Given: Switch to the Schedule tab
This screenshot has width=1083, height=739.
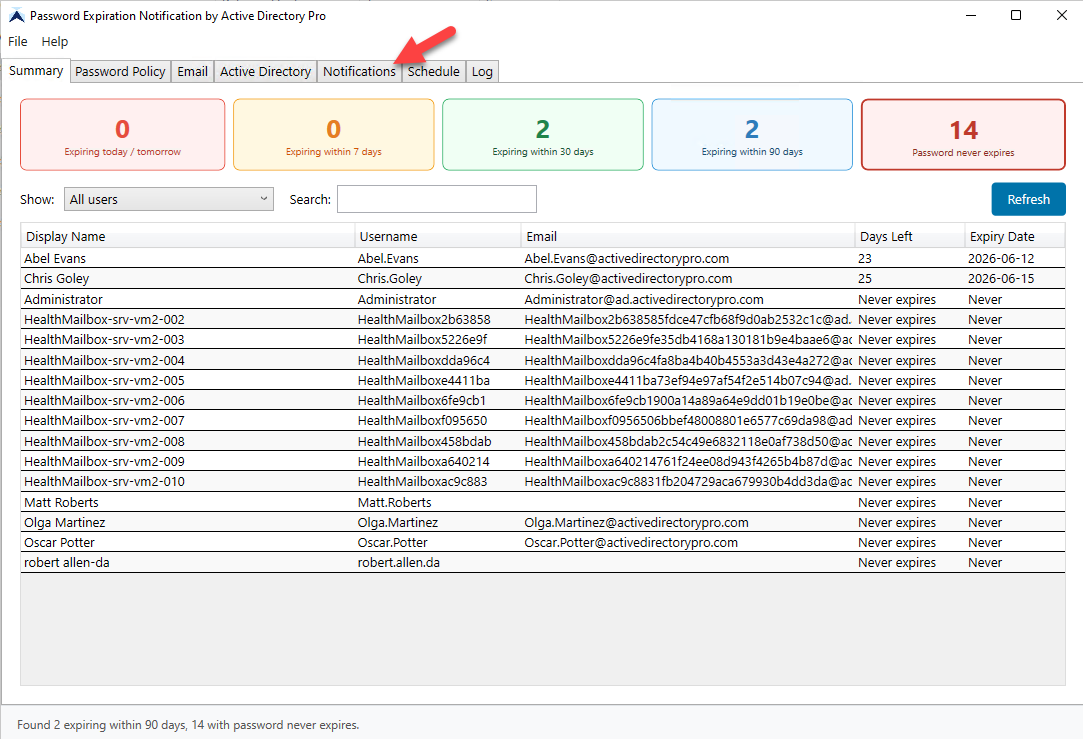Looking at the screenshot, I should (x=433, y=71).
